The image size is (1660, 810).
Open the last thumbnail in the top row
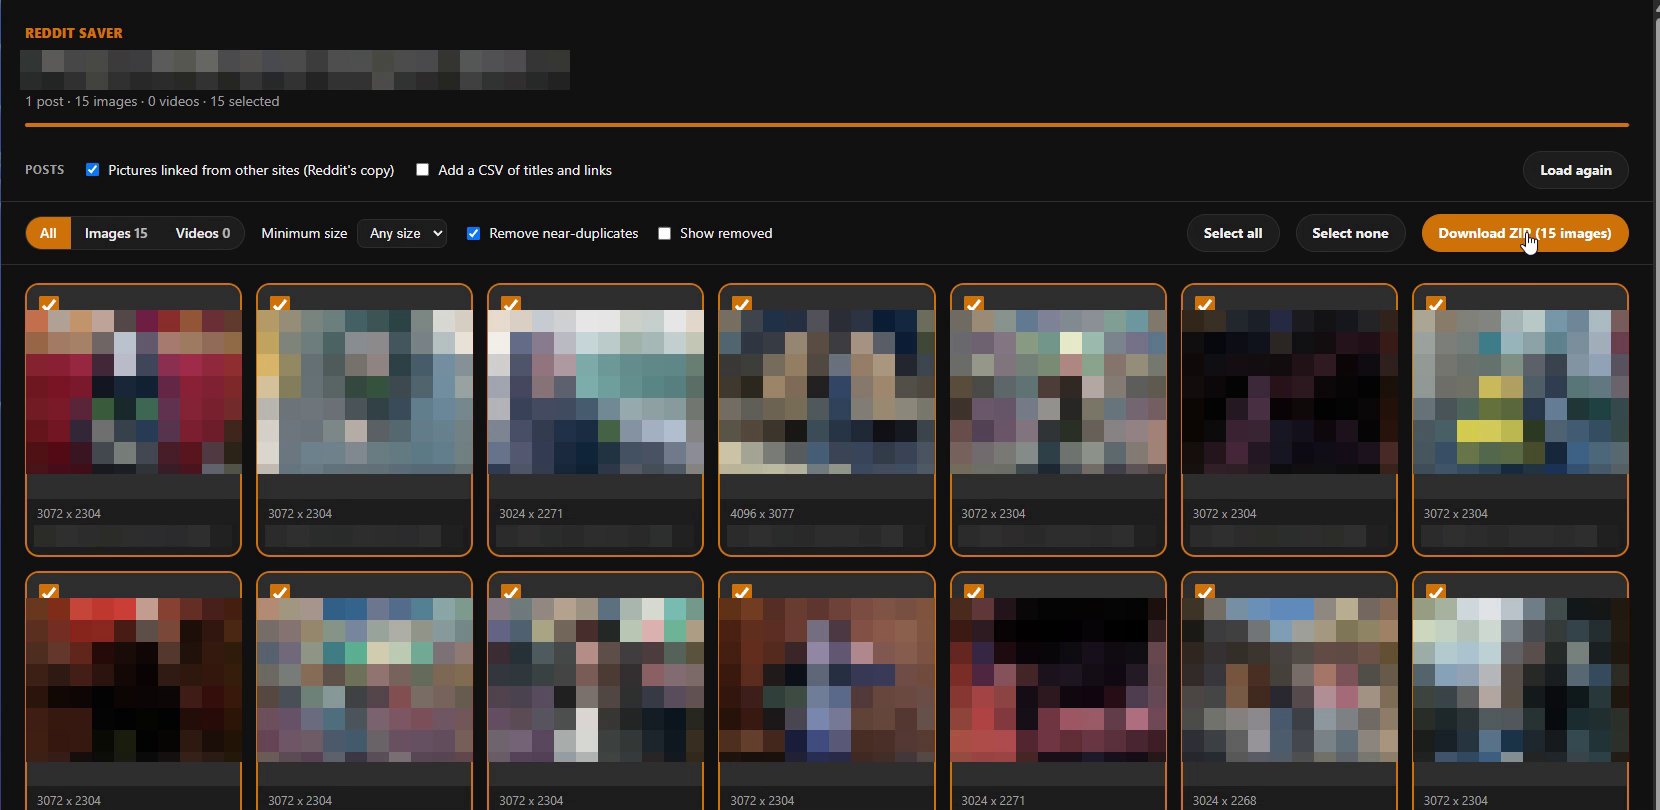(x=1520, y=392)
